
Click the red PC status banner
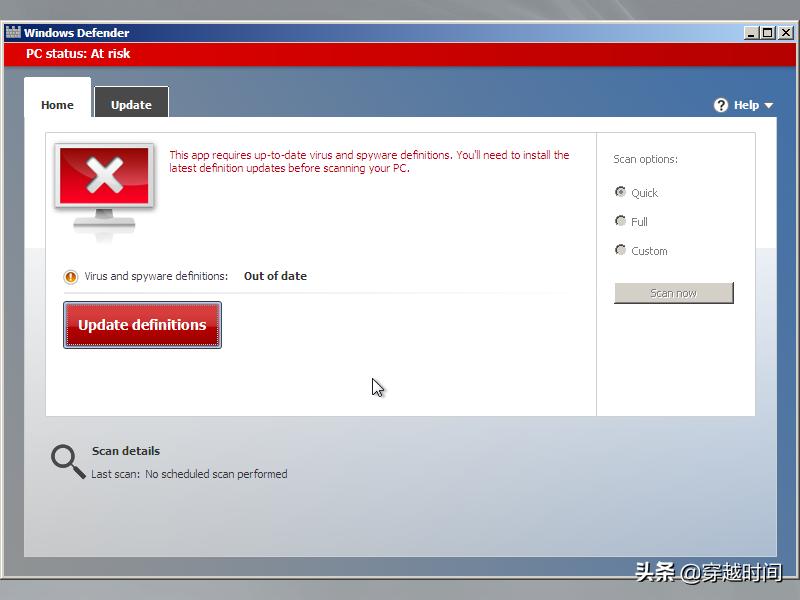[400, 54]
